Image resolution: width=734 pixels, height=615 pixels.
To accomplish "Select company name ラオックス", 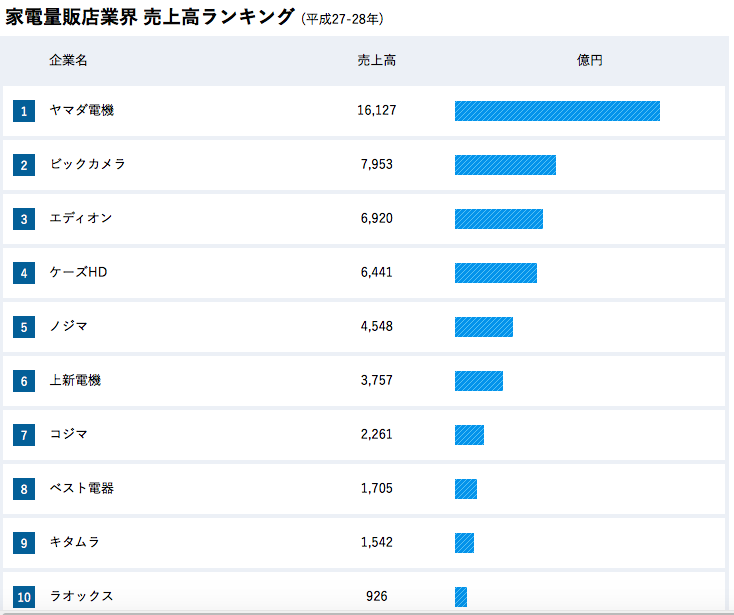I will click(81, 596).
